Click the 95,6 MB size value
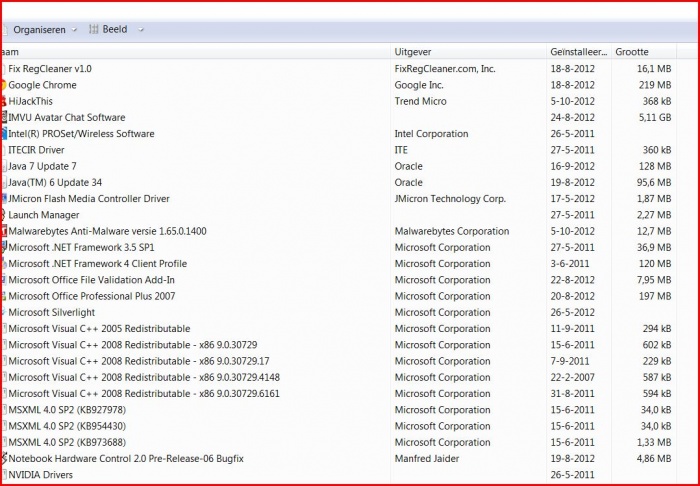Viewport: 700px width, 486px height. [x=654, y=183]
